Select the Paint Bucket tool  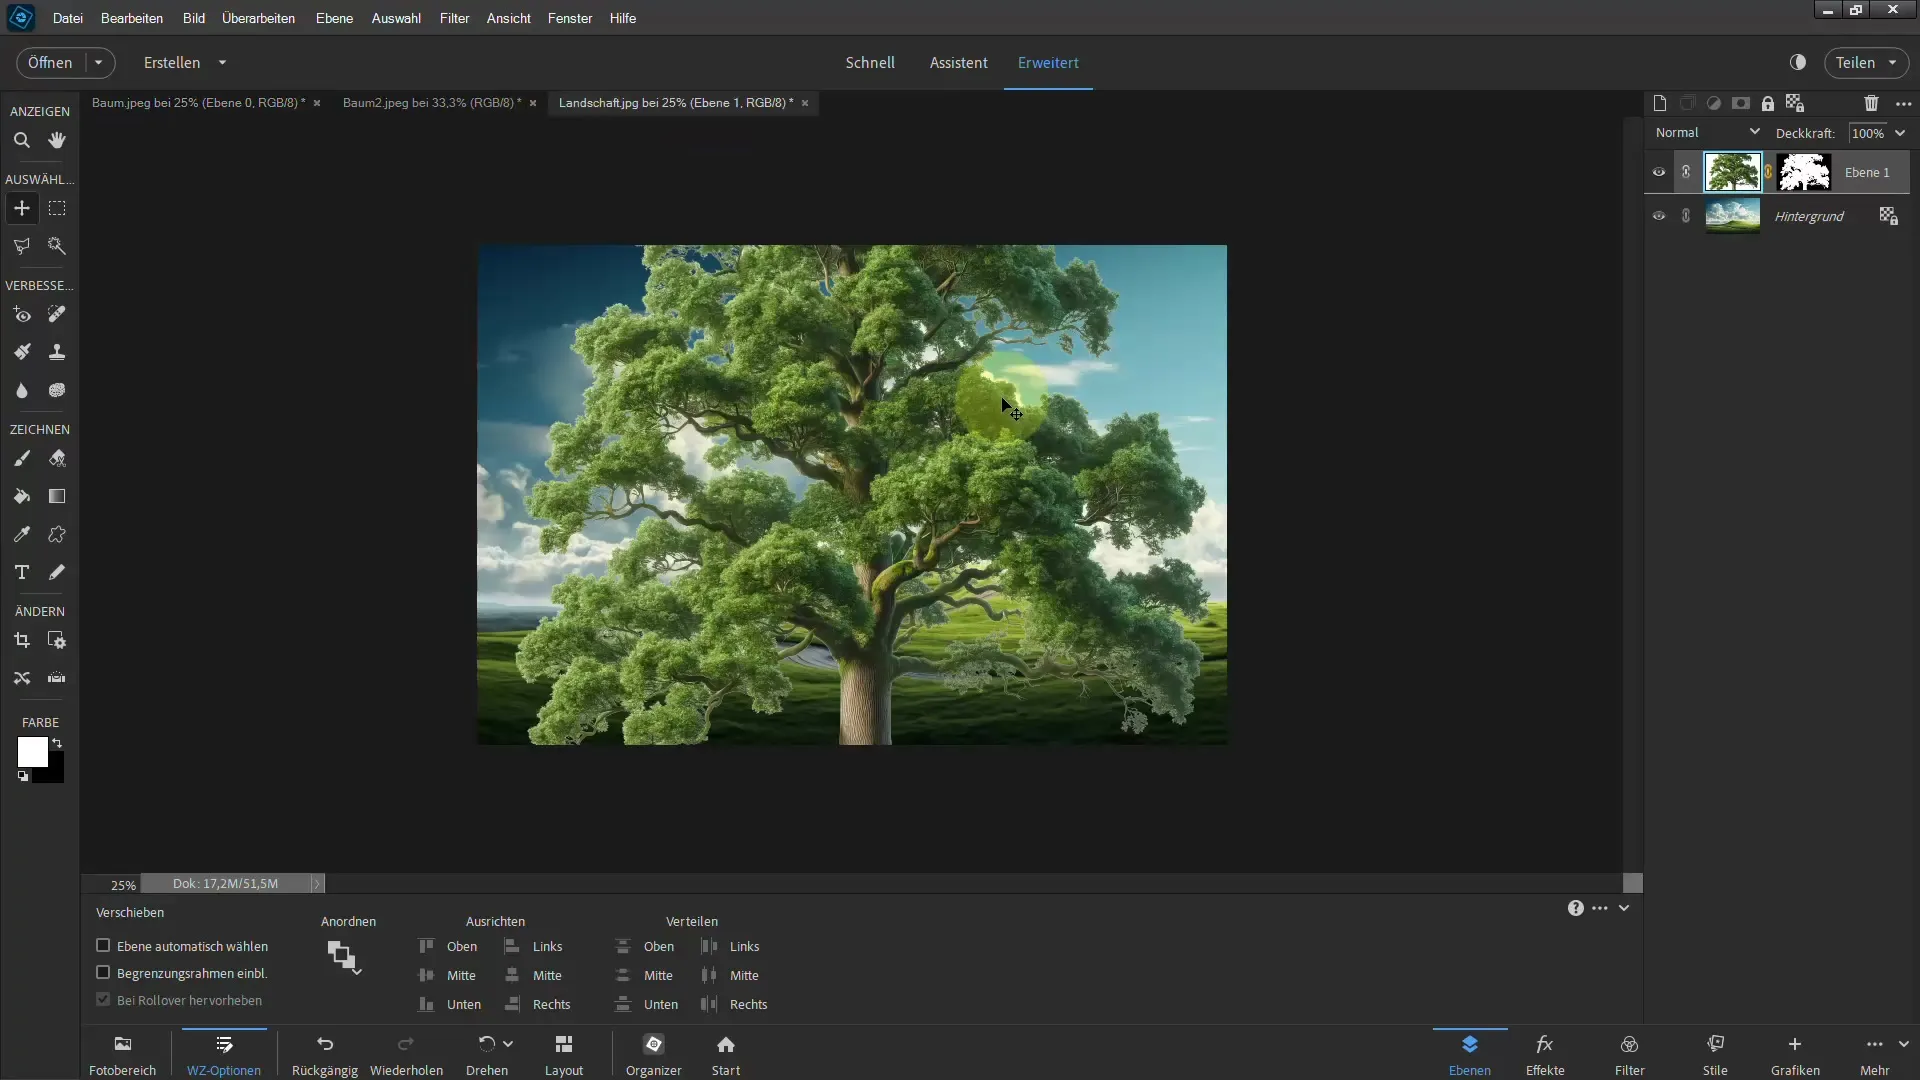tap(21, 496)
